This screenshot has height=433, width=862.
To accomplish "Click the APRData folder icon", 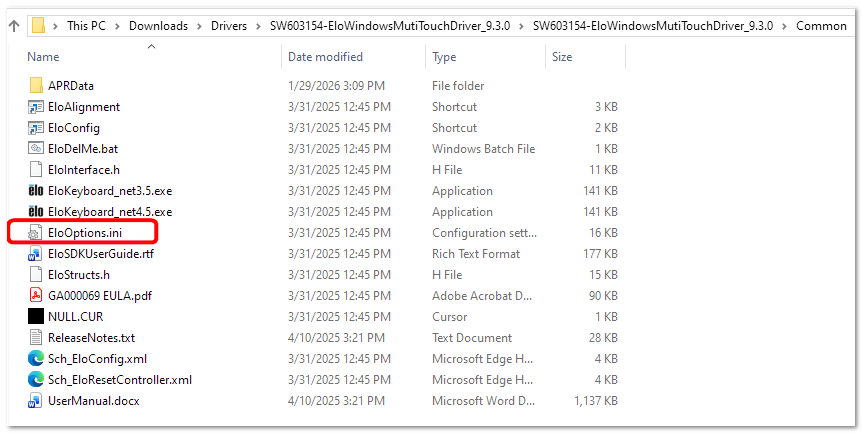I will tap(36, 86).
